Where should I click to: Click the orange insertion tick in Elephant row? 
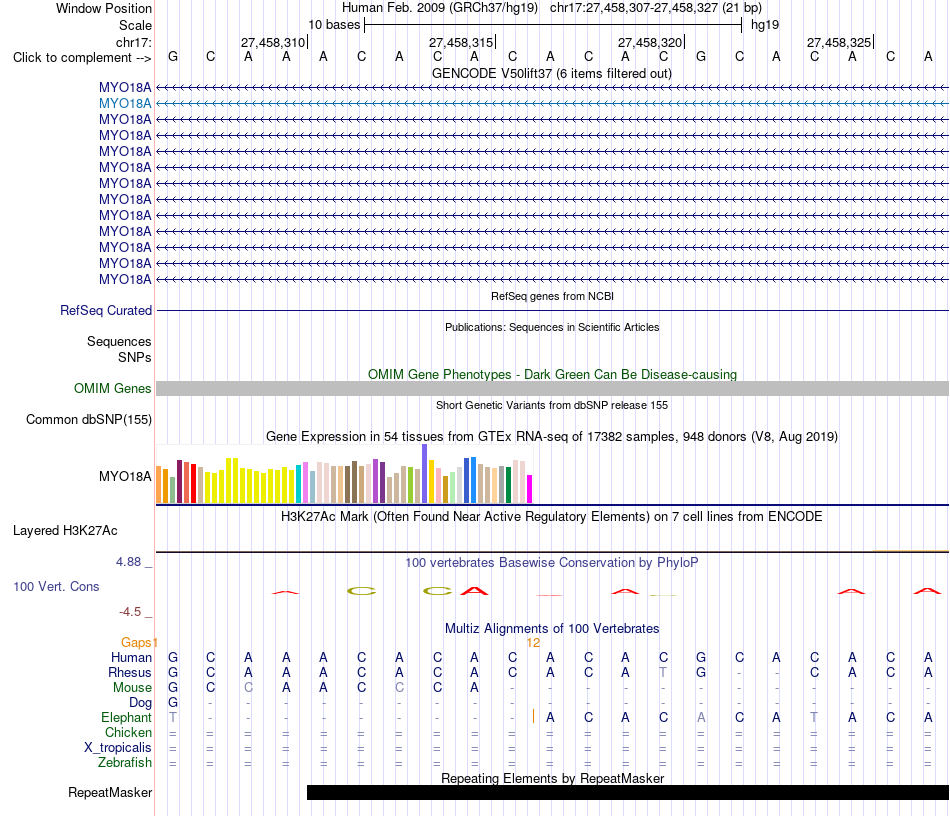point(533,717)
